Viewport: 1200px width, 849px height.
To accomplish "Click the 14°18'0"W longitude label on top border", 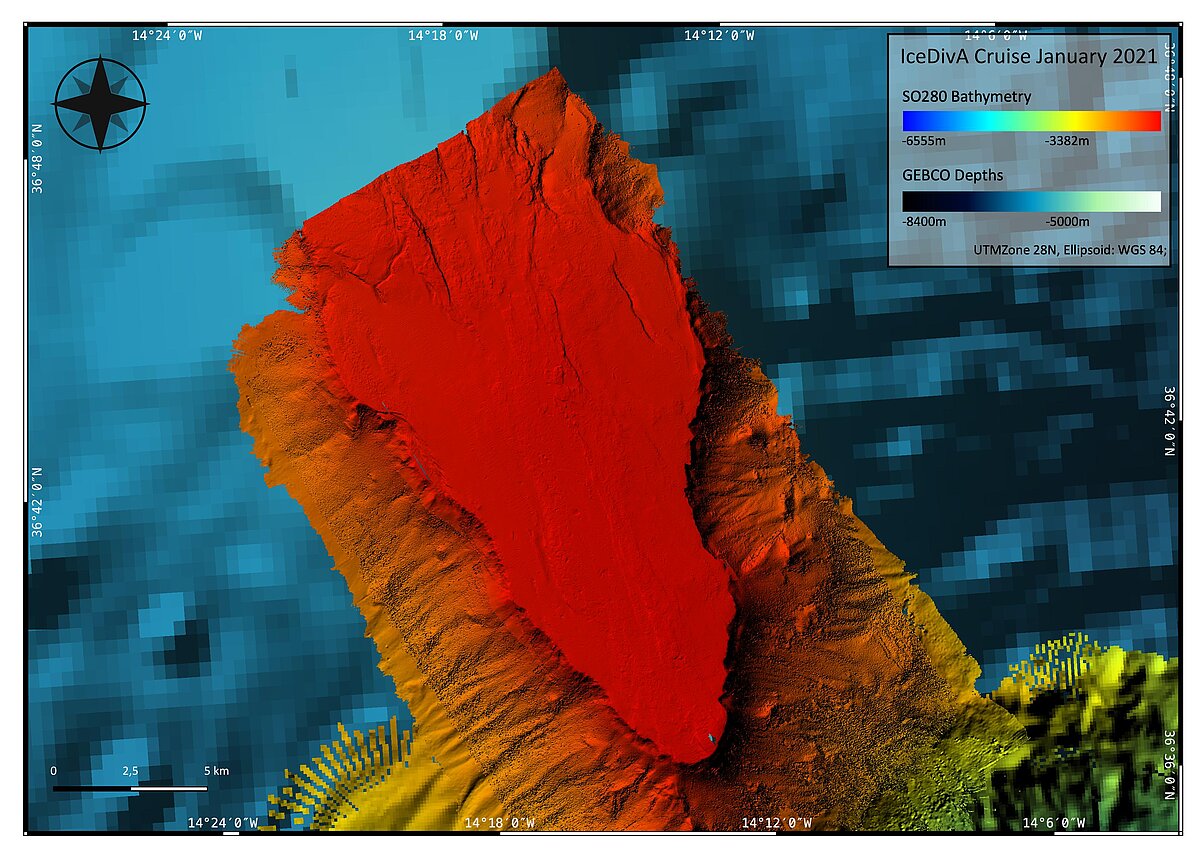I will 443,35.
